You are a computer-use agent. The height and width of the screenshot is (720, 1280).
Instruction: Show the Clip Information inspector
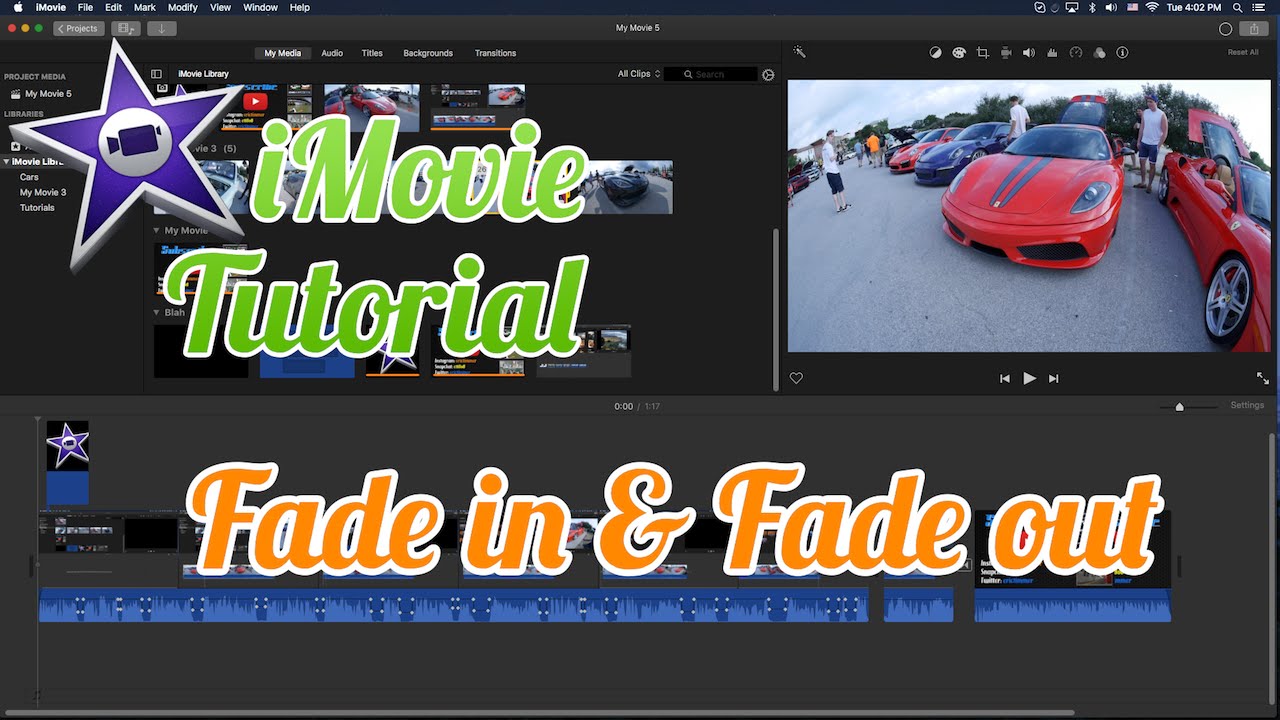pos(1122,53)
